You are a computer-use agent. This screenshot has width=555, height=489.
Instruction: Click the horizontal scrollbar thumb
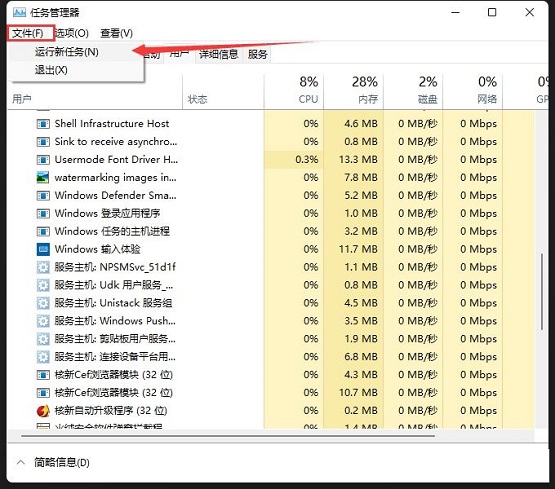(228, 436)
